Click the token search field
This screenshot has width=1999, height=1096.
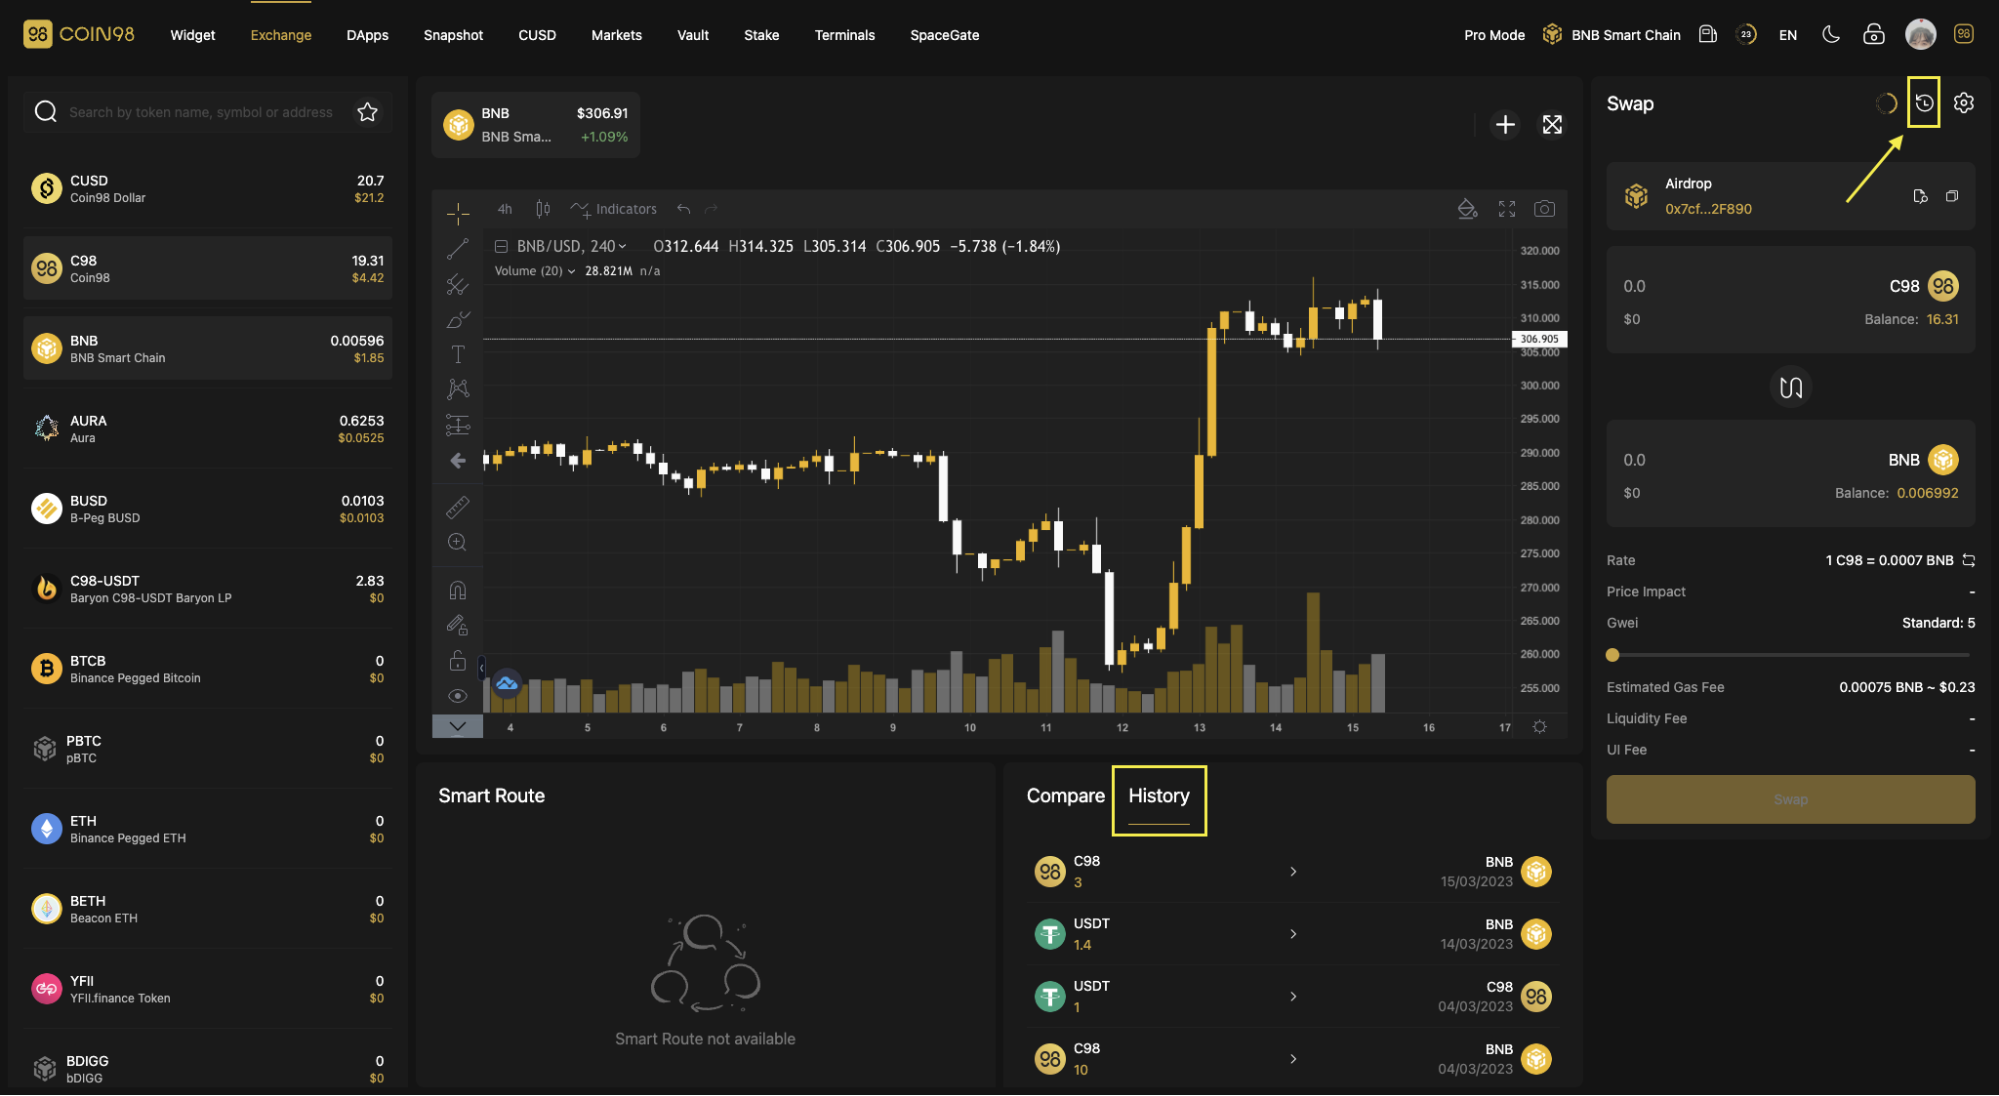pos(200,112)
